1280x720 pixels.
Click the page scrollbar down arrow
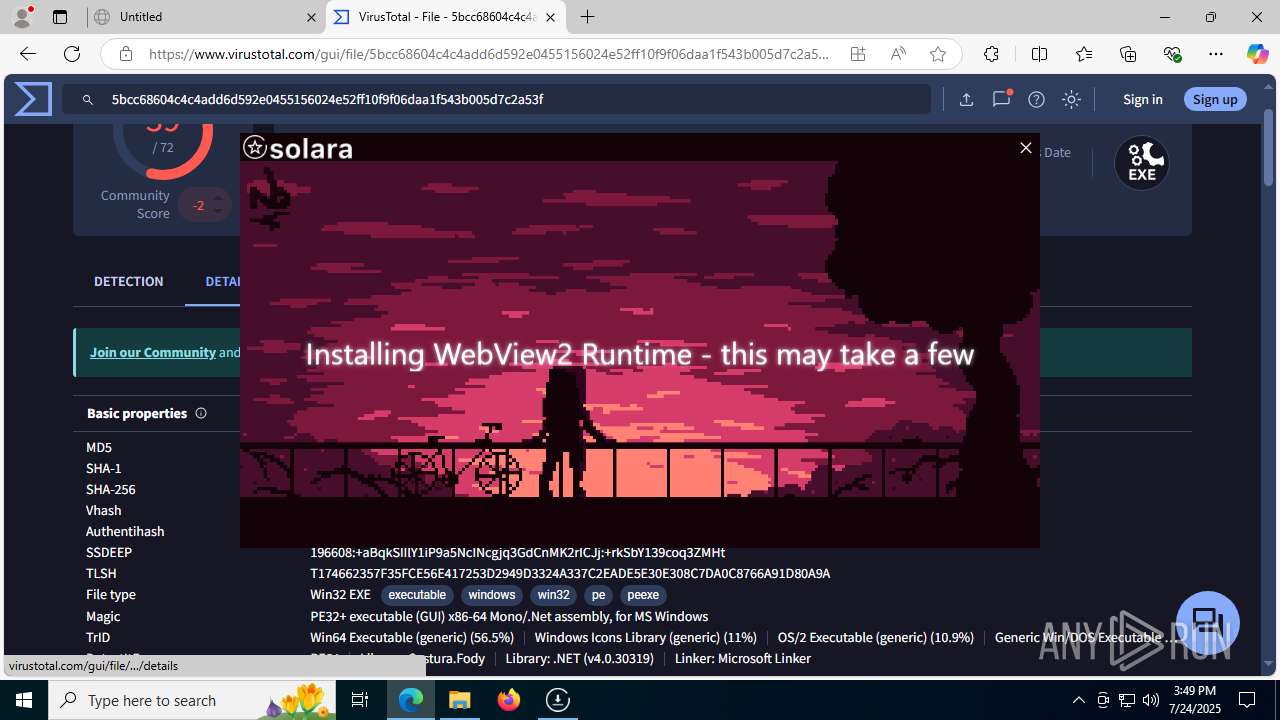(1269, 664)
